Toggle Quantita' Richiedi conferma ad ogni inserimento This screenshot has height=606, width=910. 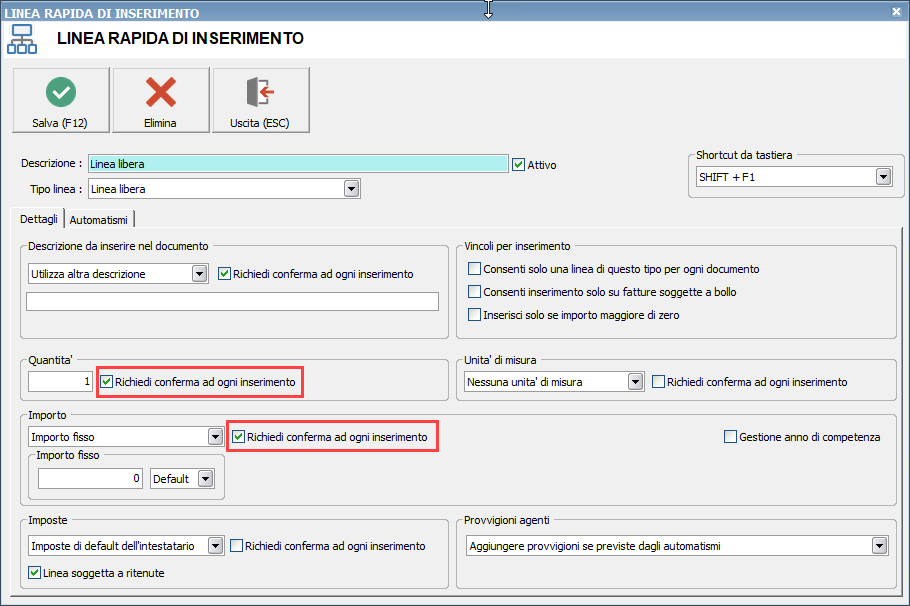tap(106, 381)
